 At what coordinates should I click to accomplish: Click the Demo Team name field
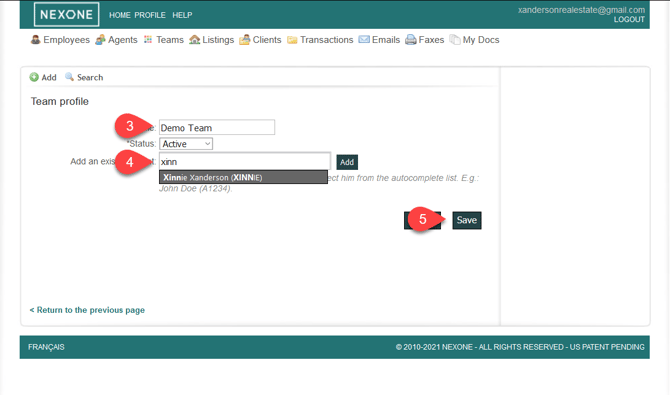click(217, 127)
